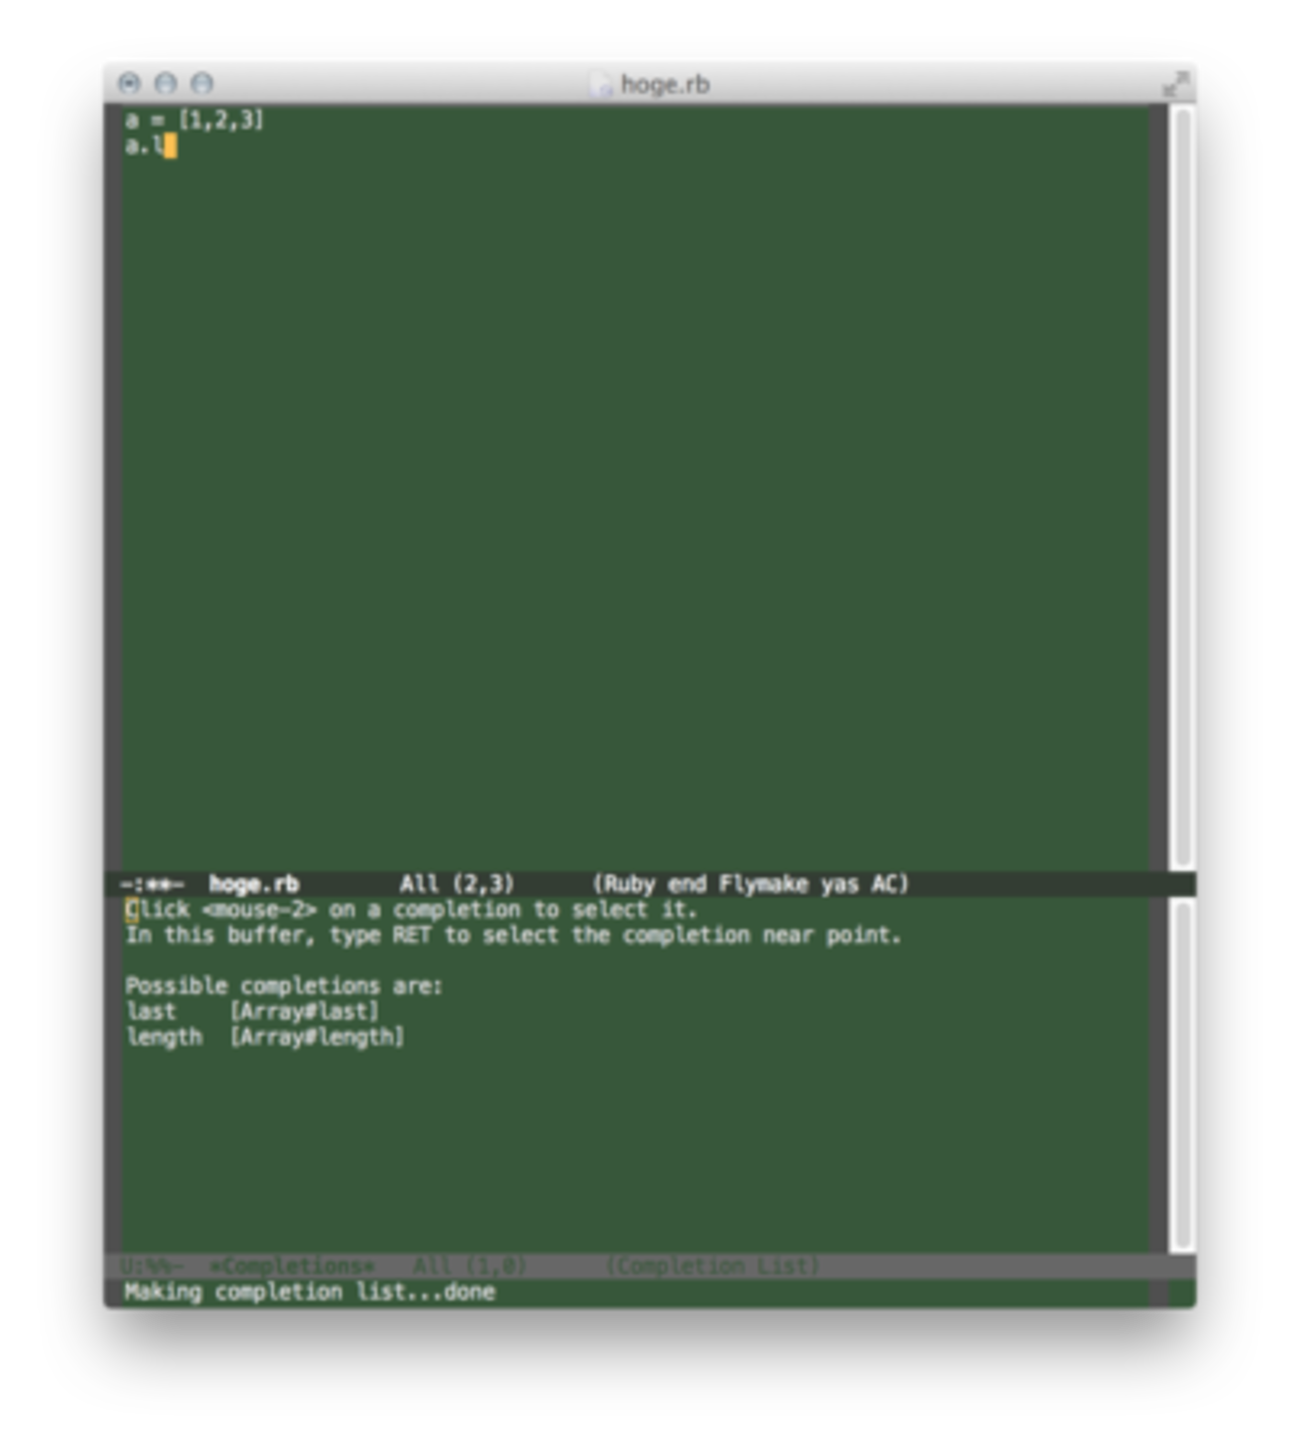Click the 'end' minor mode indicator
Screen dimensions: 1300x1452
pyautogui.click(x=687, y=884)
